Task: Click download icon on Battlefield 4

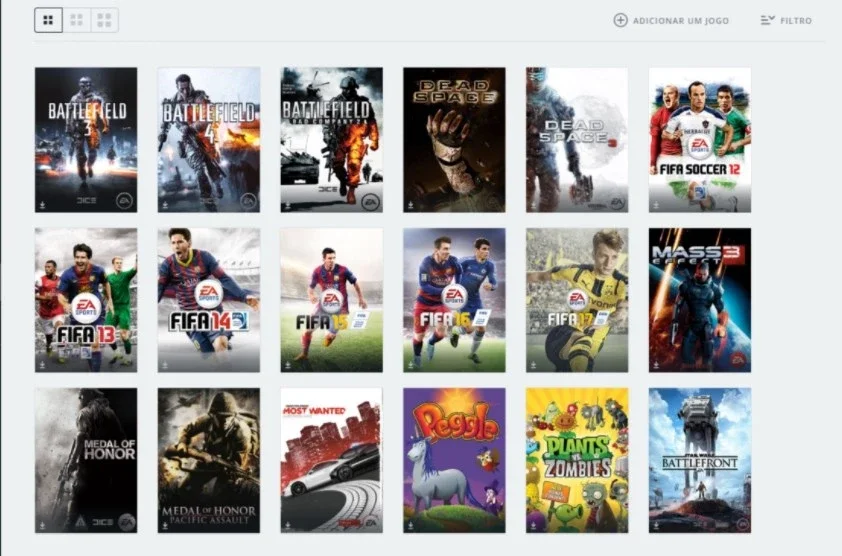Action: click(165, 205)
